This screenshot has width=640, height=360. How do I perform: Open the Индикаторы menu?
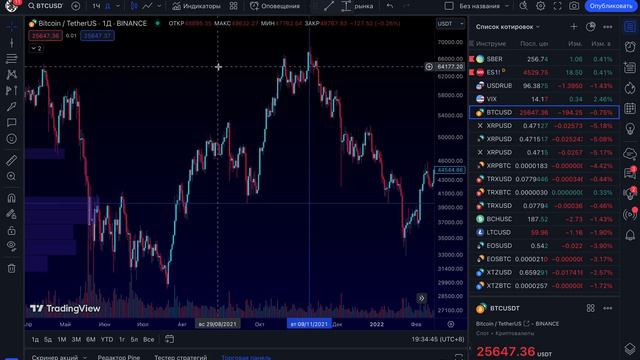[x=196, y=6]
